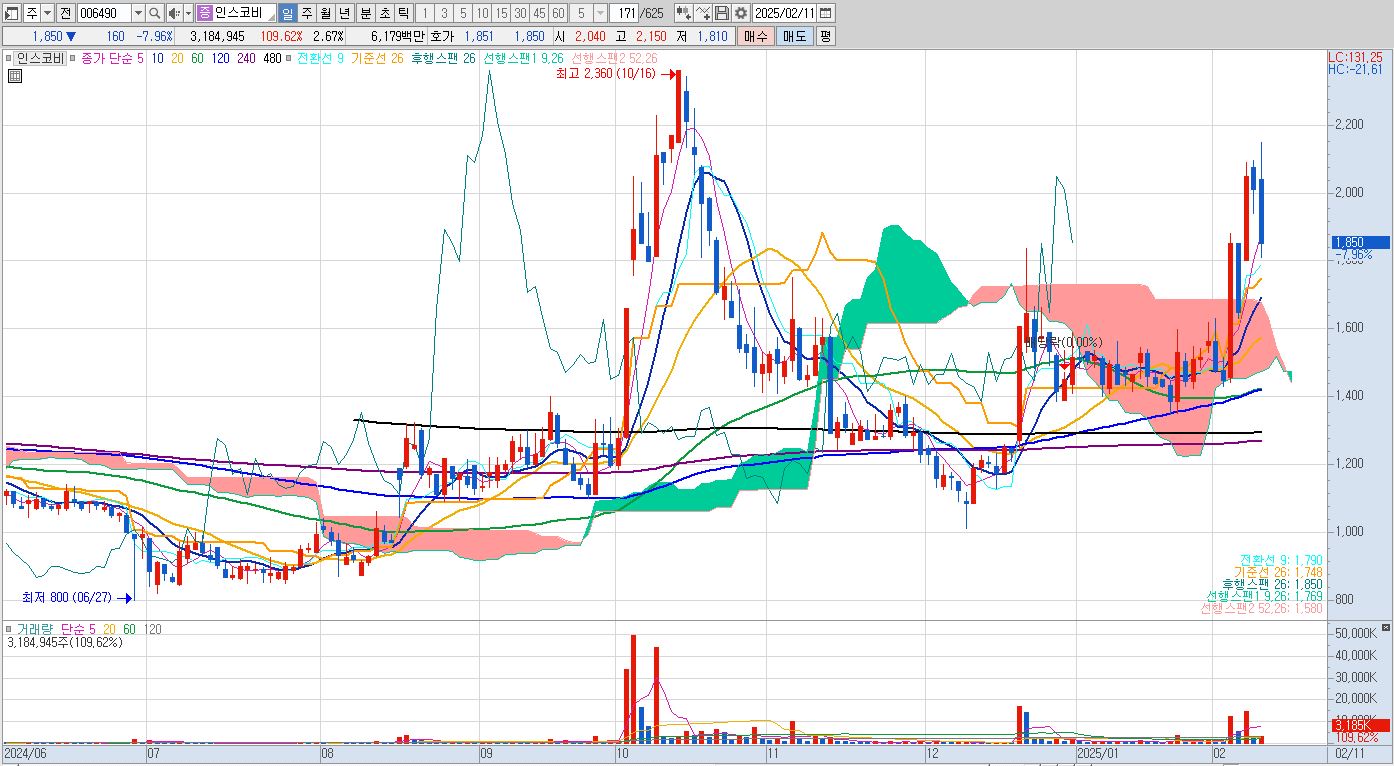
Task: Switch to 분 minute chart
Action: pos(365,13)
